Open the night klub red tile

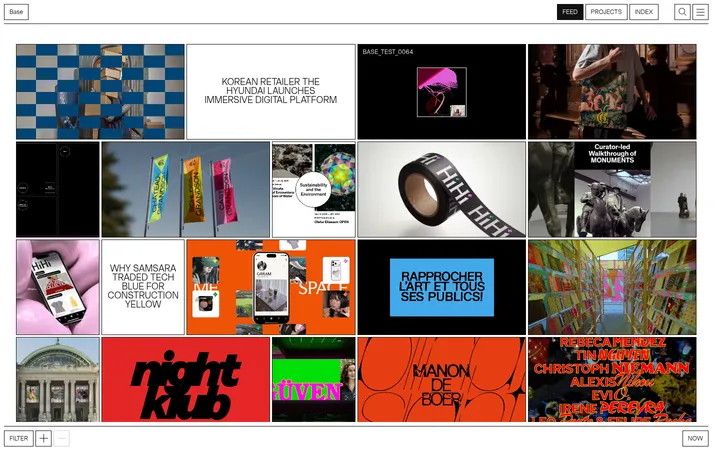(186, 379)
